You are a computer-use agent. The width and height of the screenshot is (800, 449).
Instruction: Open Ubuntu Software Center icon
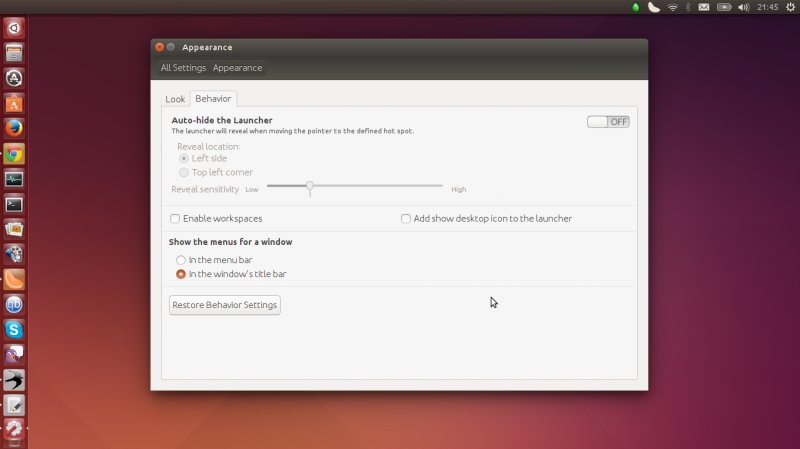pos(14,103)
